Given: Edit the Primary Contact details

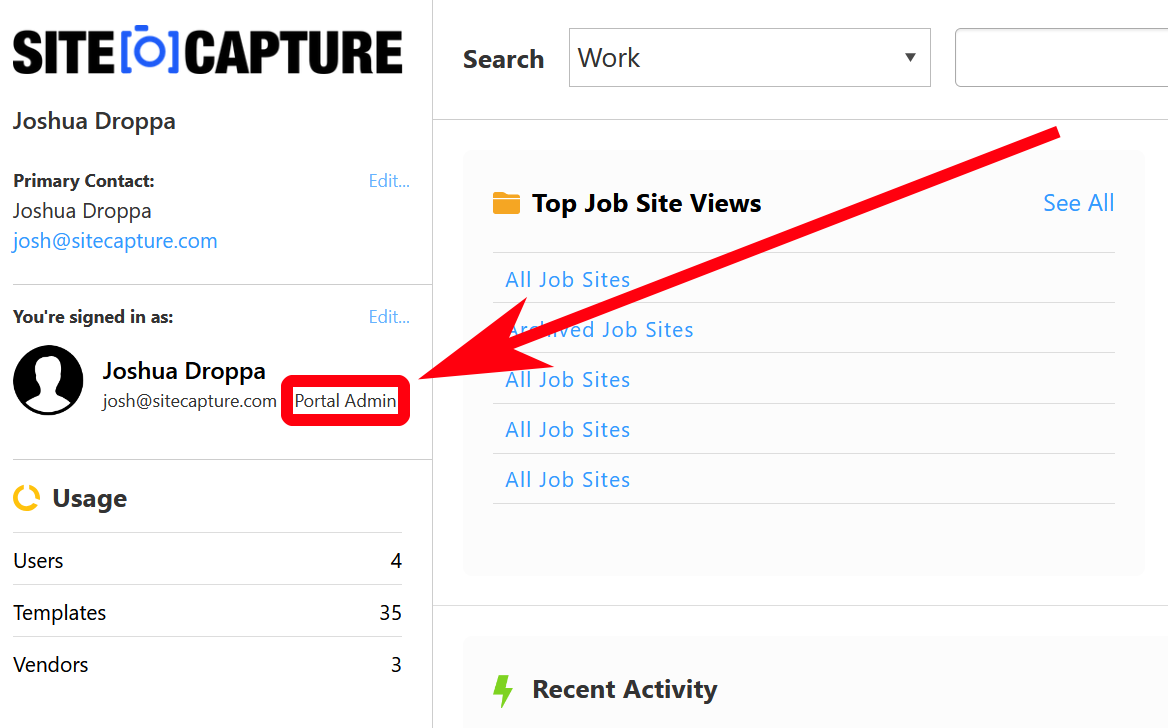Looking at the screenshot, I should tap(389, 181).
